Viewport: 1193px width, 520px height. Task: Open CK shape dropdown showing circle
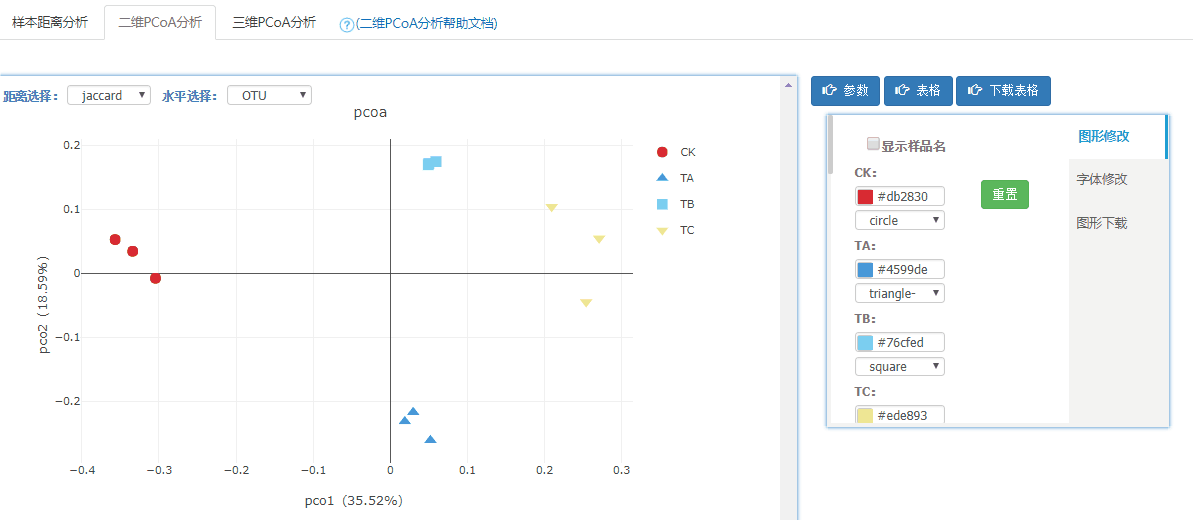click(x=900, y=220)
